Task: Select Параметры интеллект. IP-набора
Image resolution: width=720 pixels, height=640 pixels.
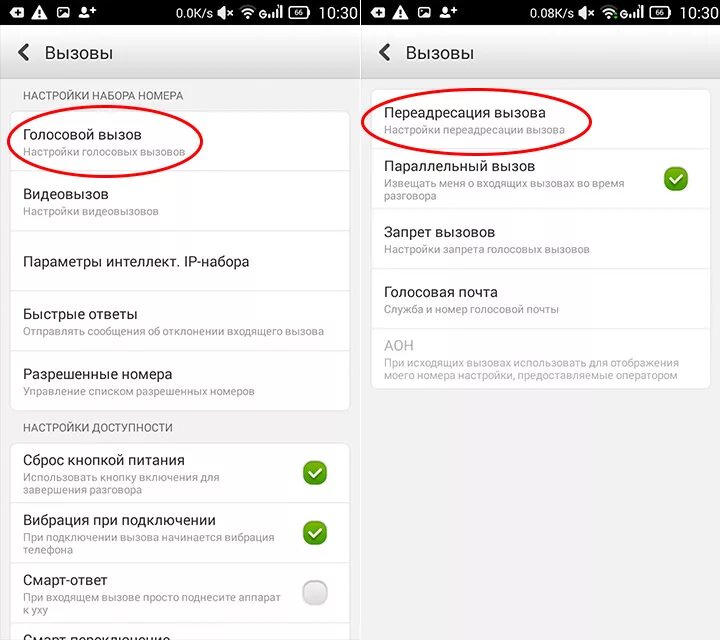Action: tap(180, 261)
